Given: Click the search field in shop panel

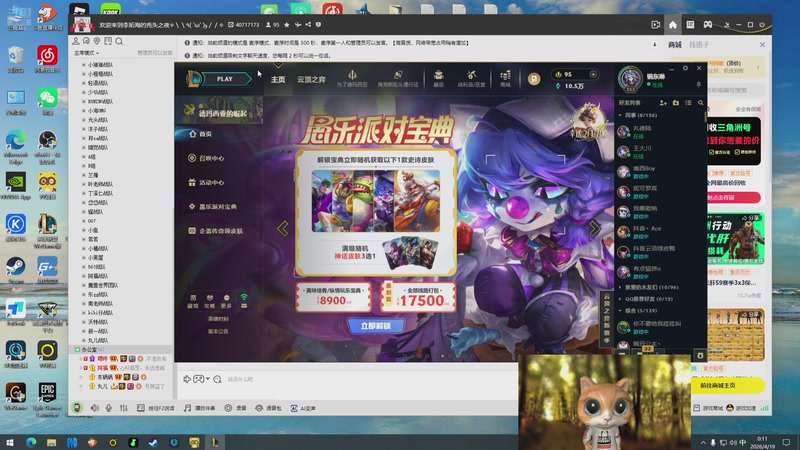Looking at the screenshot, I should pos(735,90).
